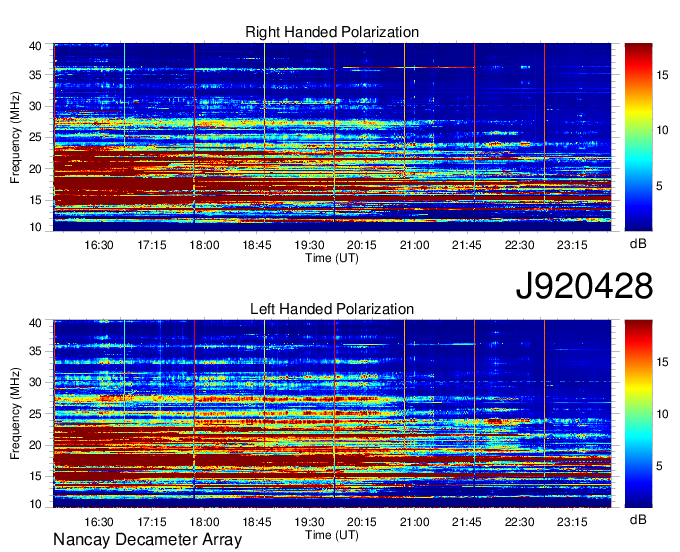Click the 5 value on Right Handed color bar

tap(659, 186)
